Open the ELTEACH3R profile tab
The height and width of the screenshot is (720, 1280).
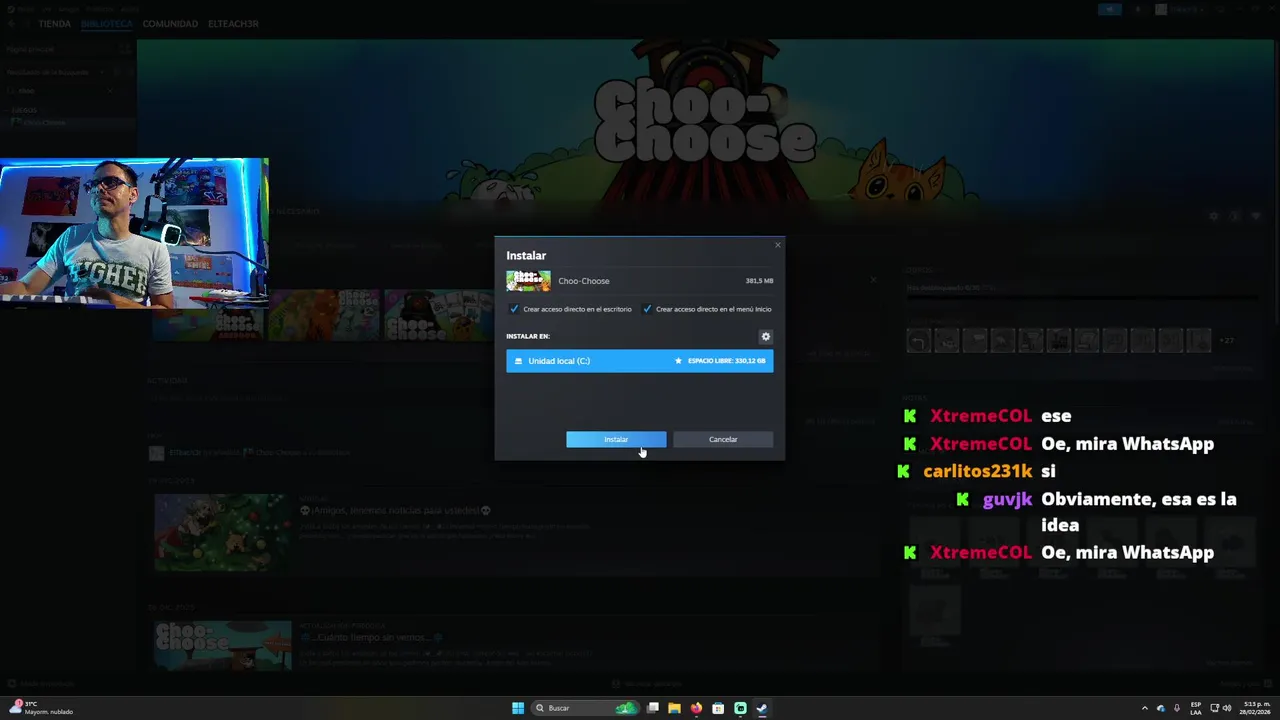[233, 23]
